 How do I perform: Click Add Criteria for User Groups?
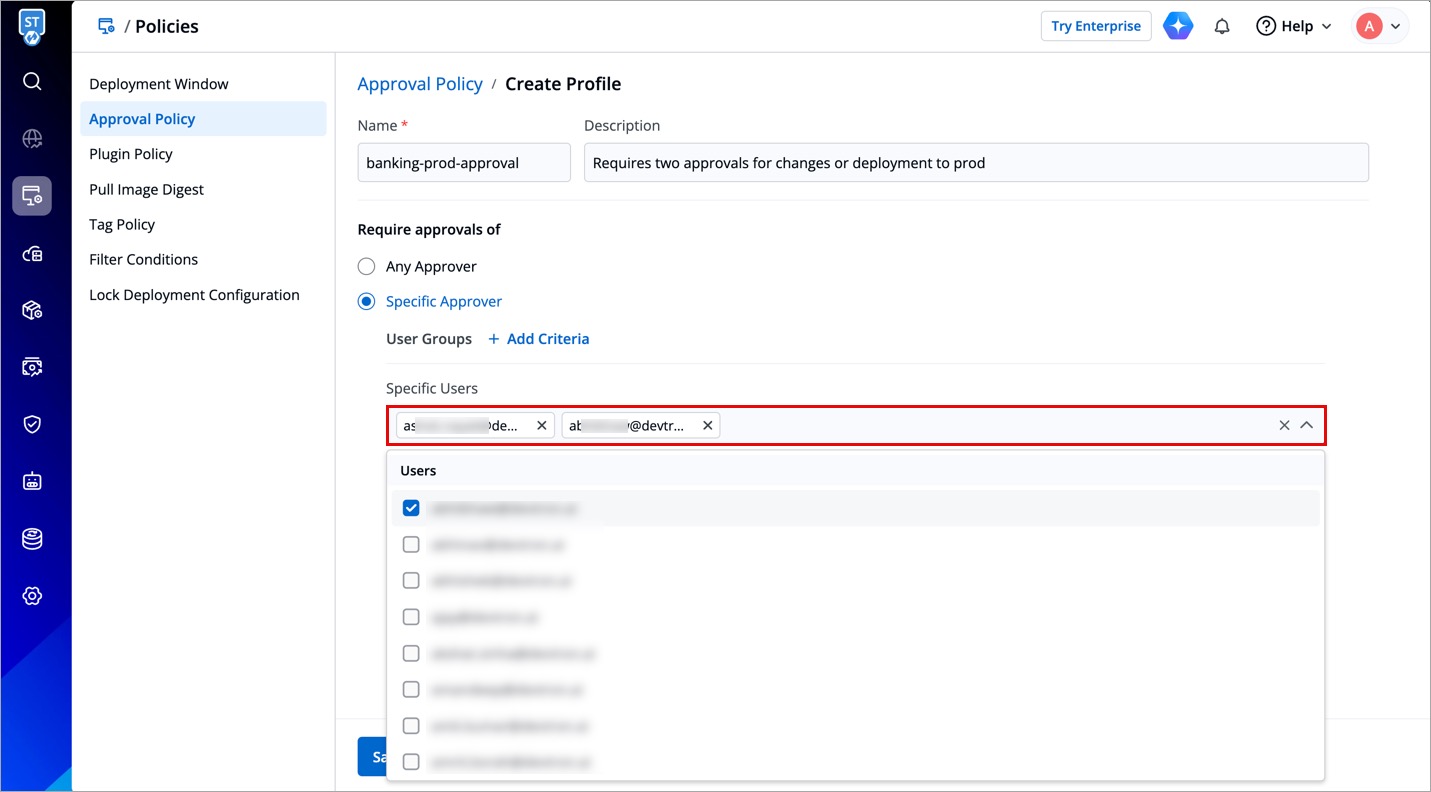[539, 339]
